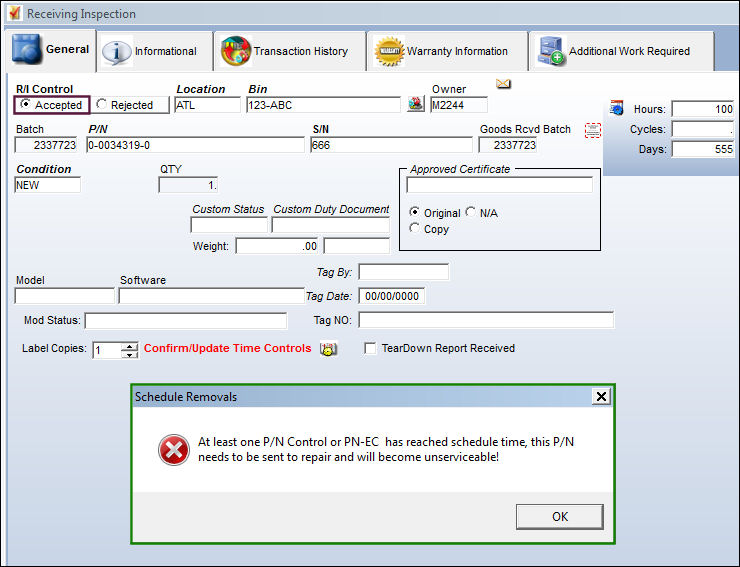
Task: Click Confirm/Update Time Controls red link
Action: point(227,348)
